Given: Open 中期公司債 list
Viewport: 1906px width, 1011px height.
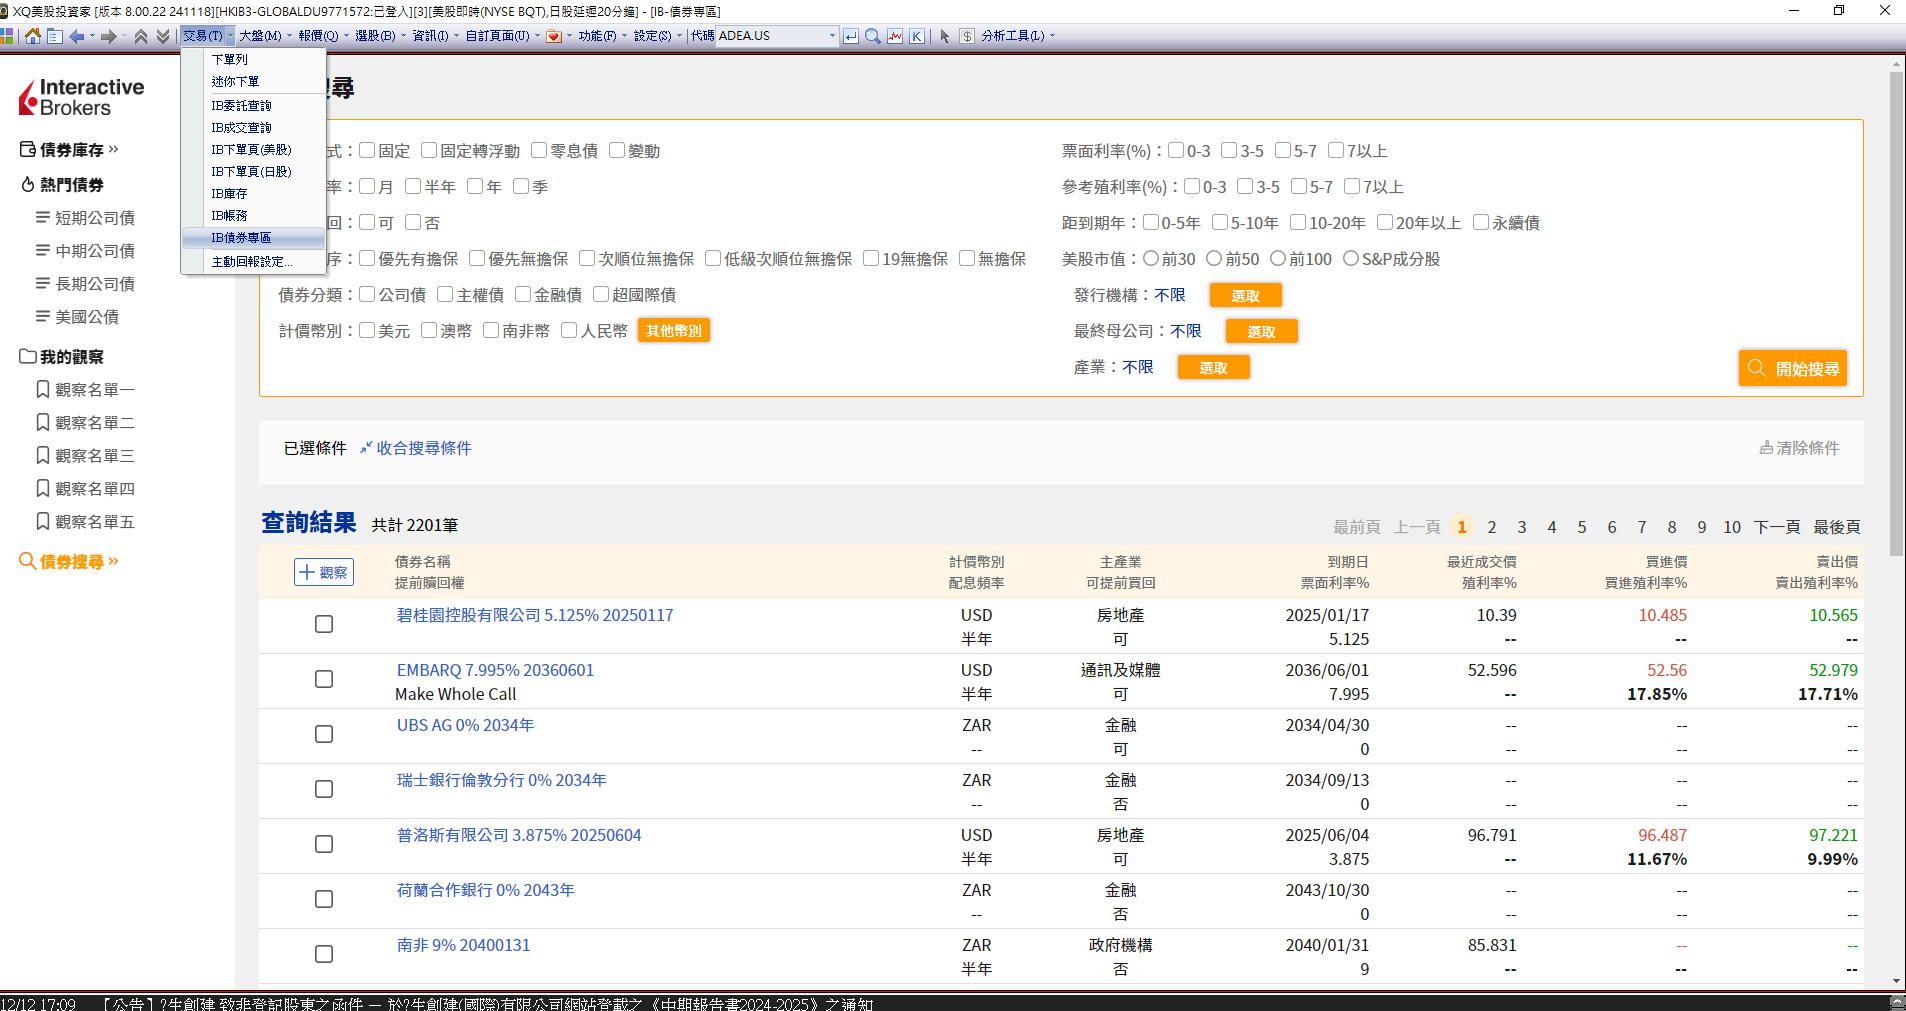Looking at the screenshot, I should [x=85, y=250].
